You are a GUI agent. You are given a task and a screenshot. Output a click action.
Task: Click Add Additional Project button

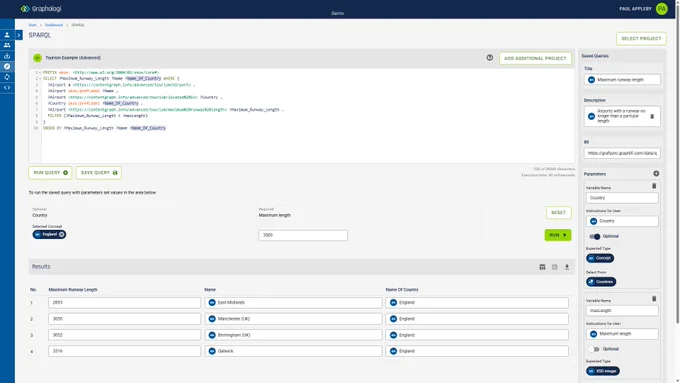pos(535,58)
